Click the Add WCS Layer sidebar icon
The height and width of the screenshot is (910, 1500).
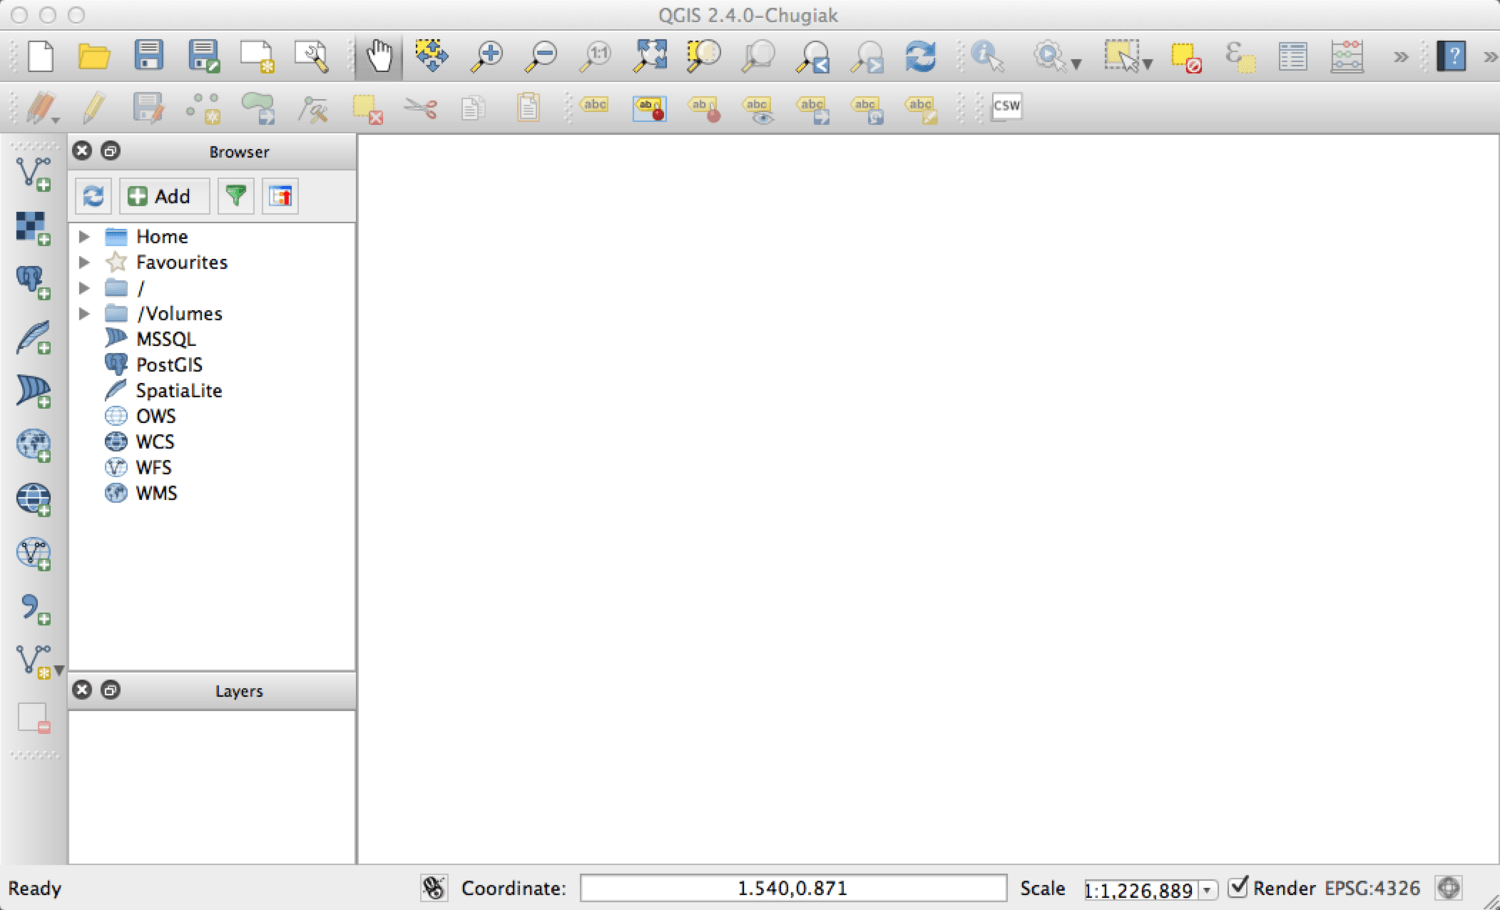tap(34, 499)
